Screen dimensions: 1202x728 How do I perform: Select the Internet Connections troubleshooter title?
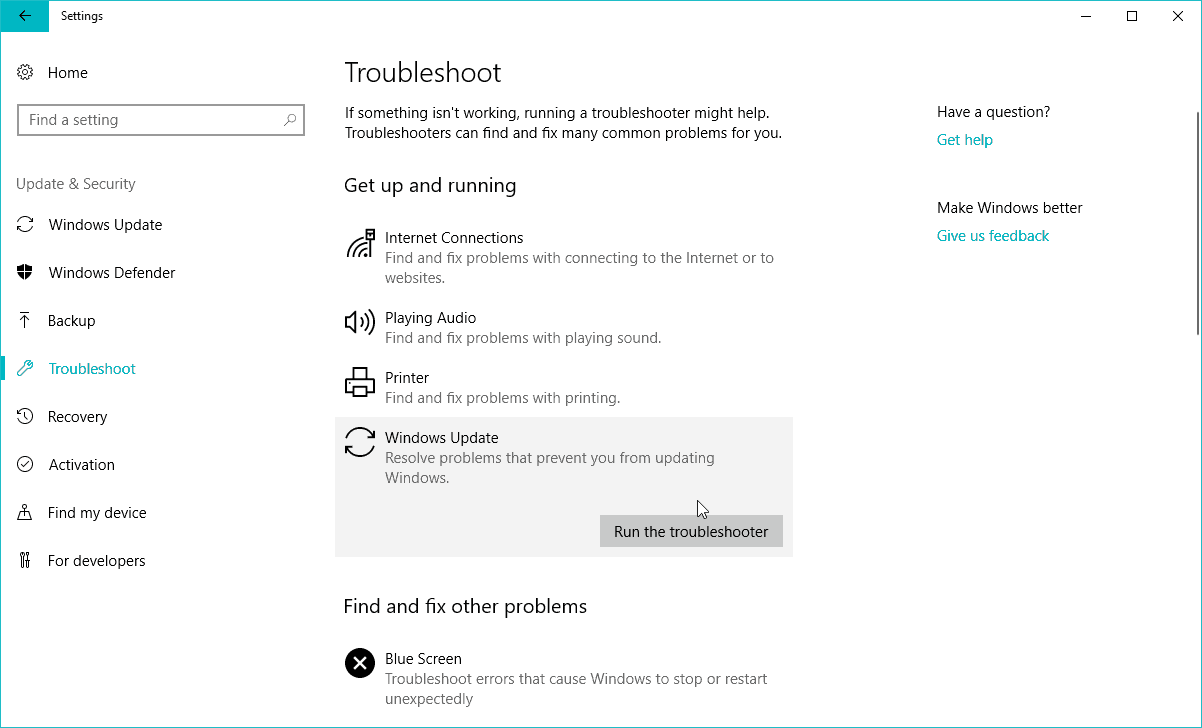(x=454, y=238)
